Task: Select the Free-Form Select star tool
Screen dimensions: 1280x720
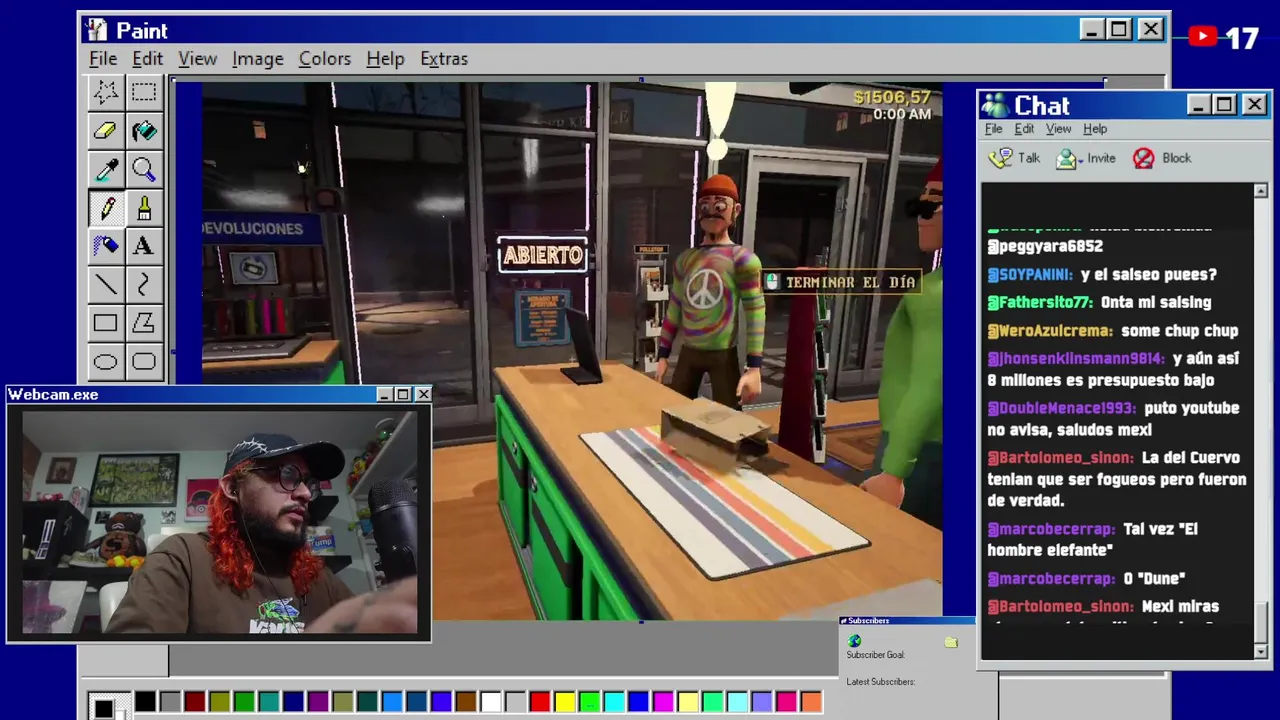Action: [105, 93]
